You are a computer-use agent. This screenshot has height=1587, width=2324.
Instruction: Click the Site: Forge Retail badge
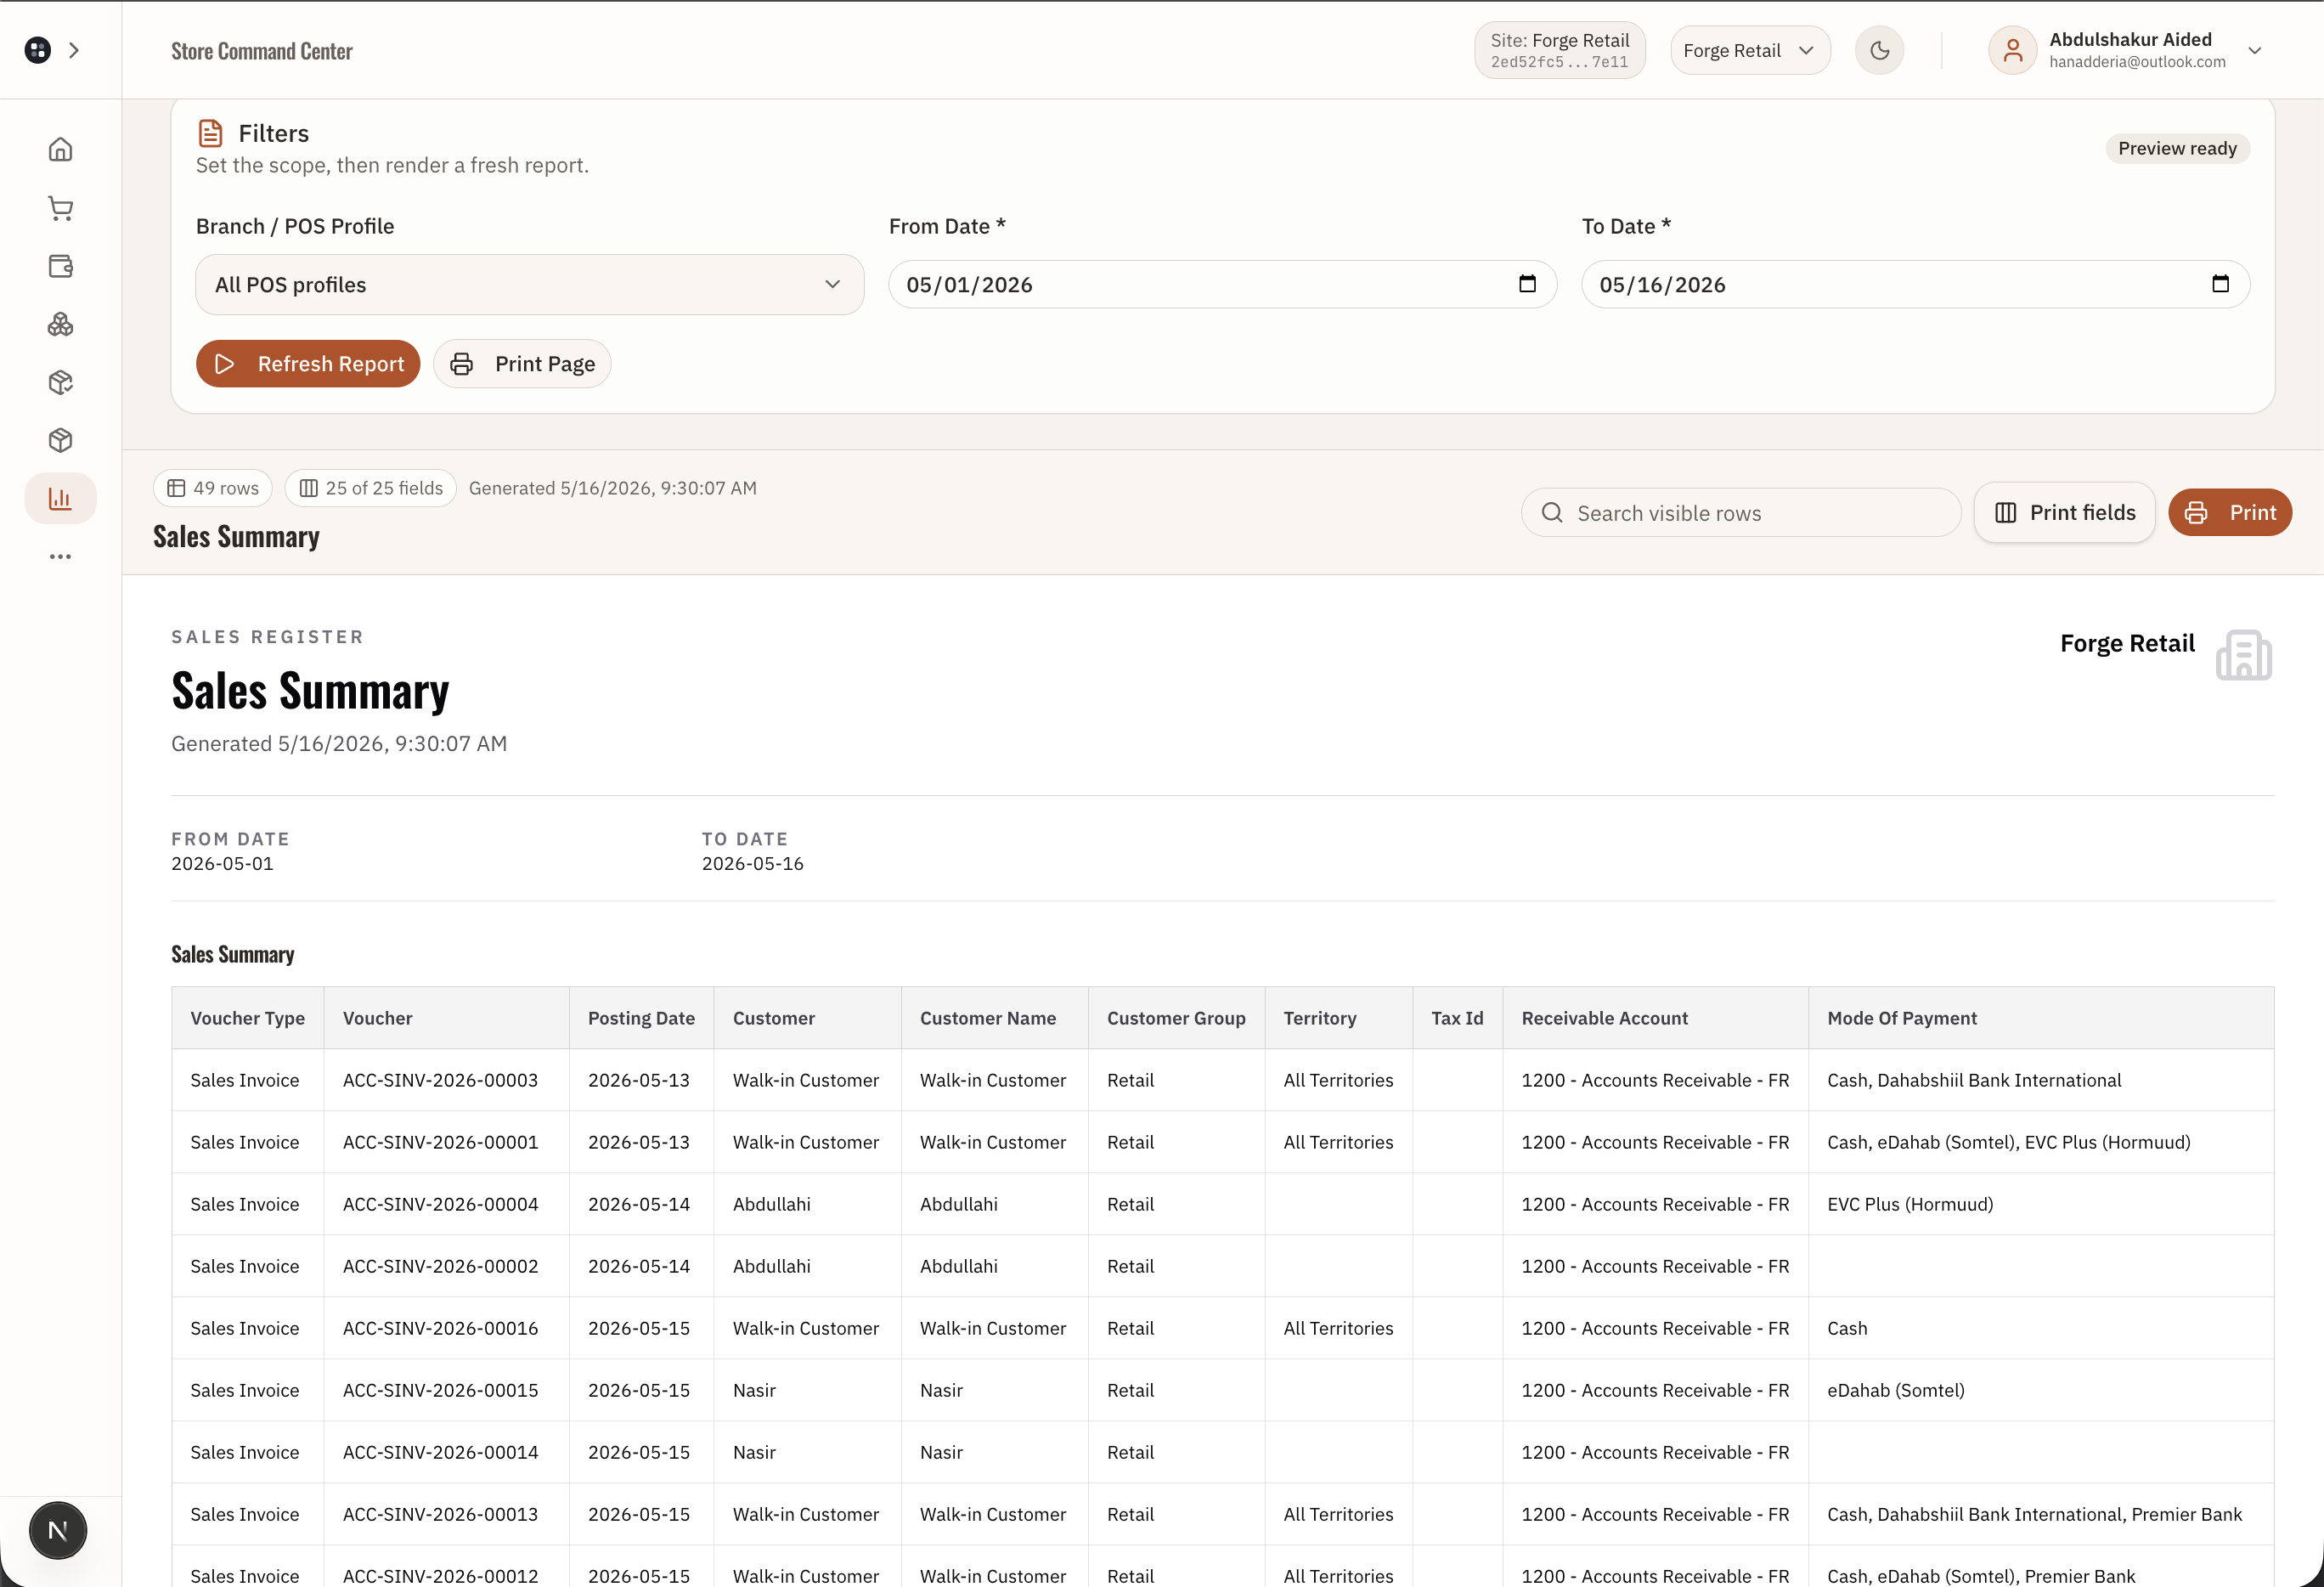click(x=1559, y=50)
